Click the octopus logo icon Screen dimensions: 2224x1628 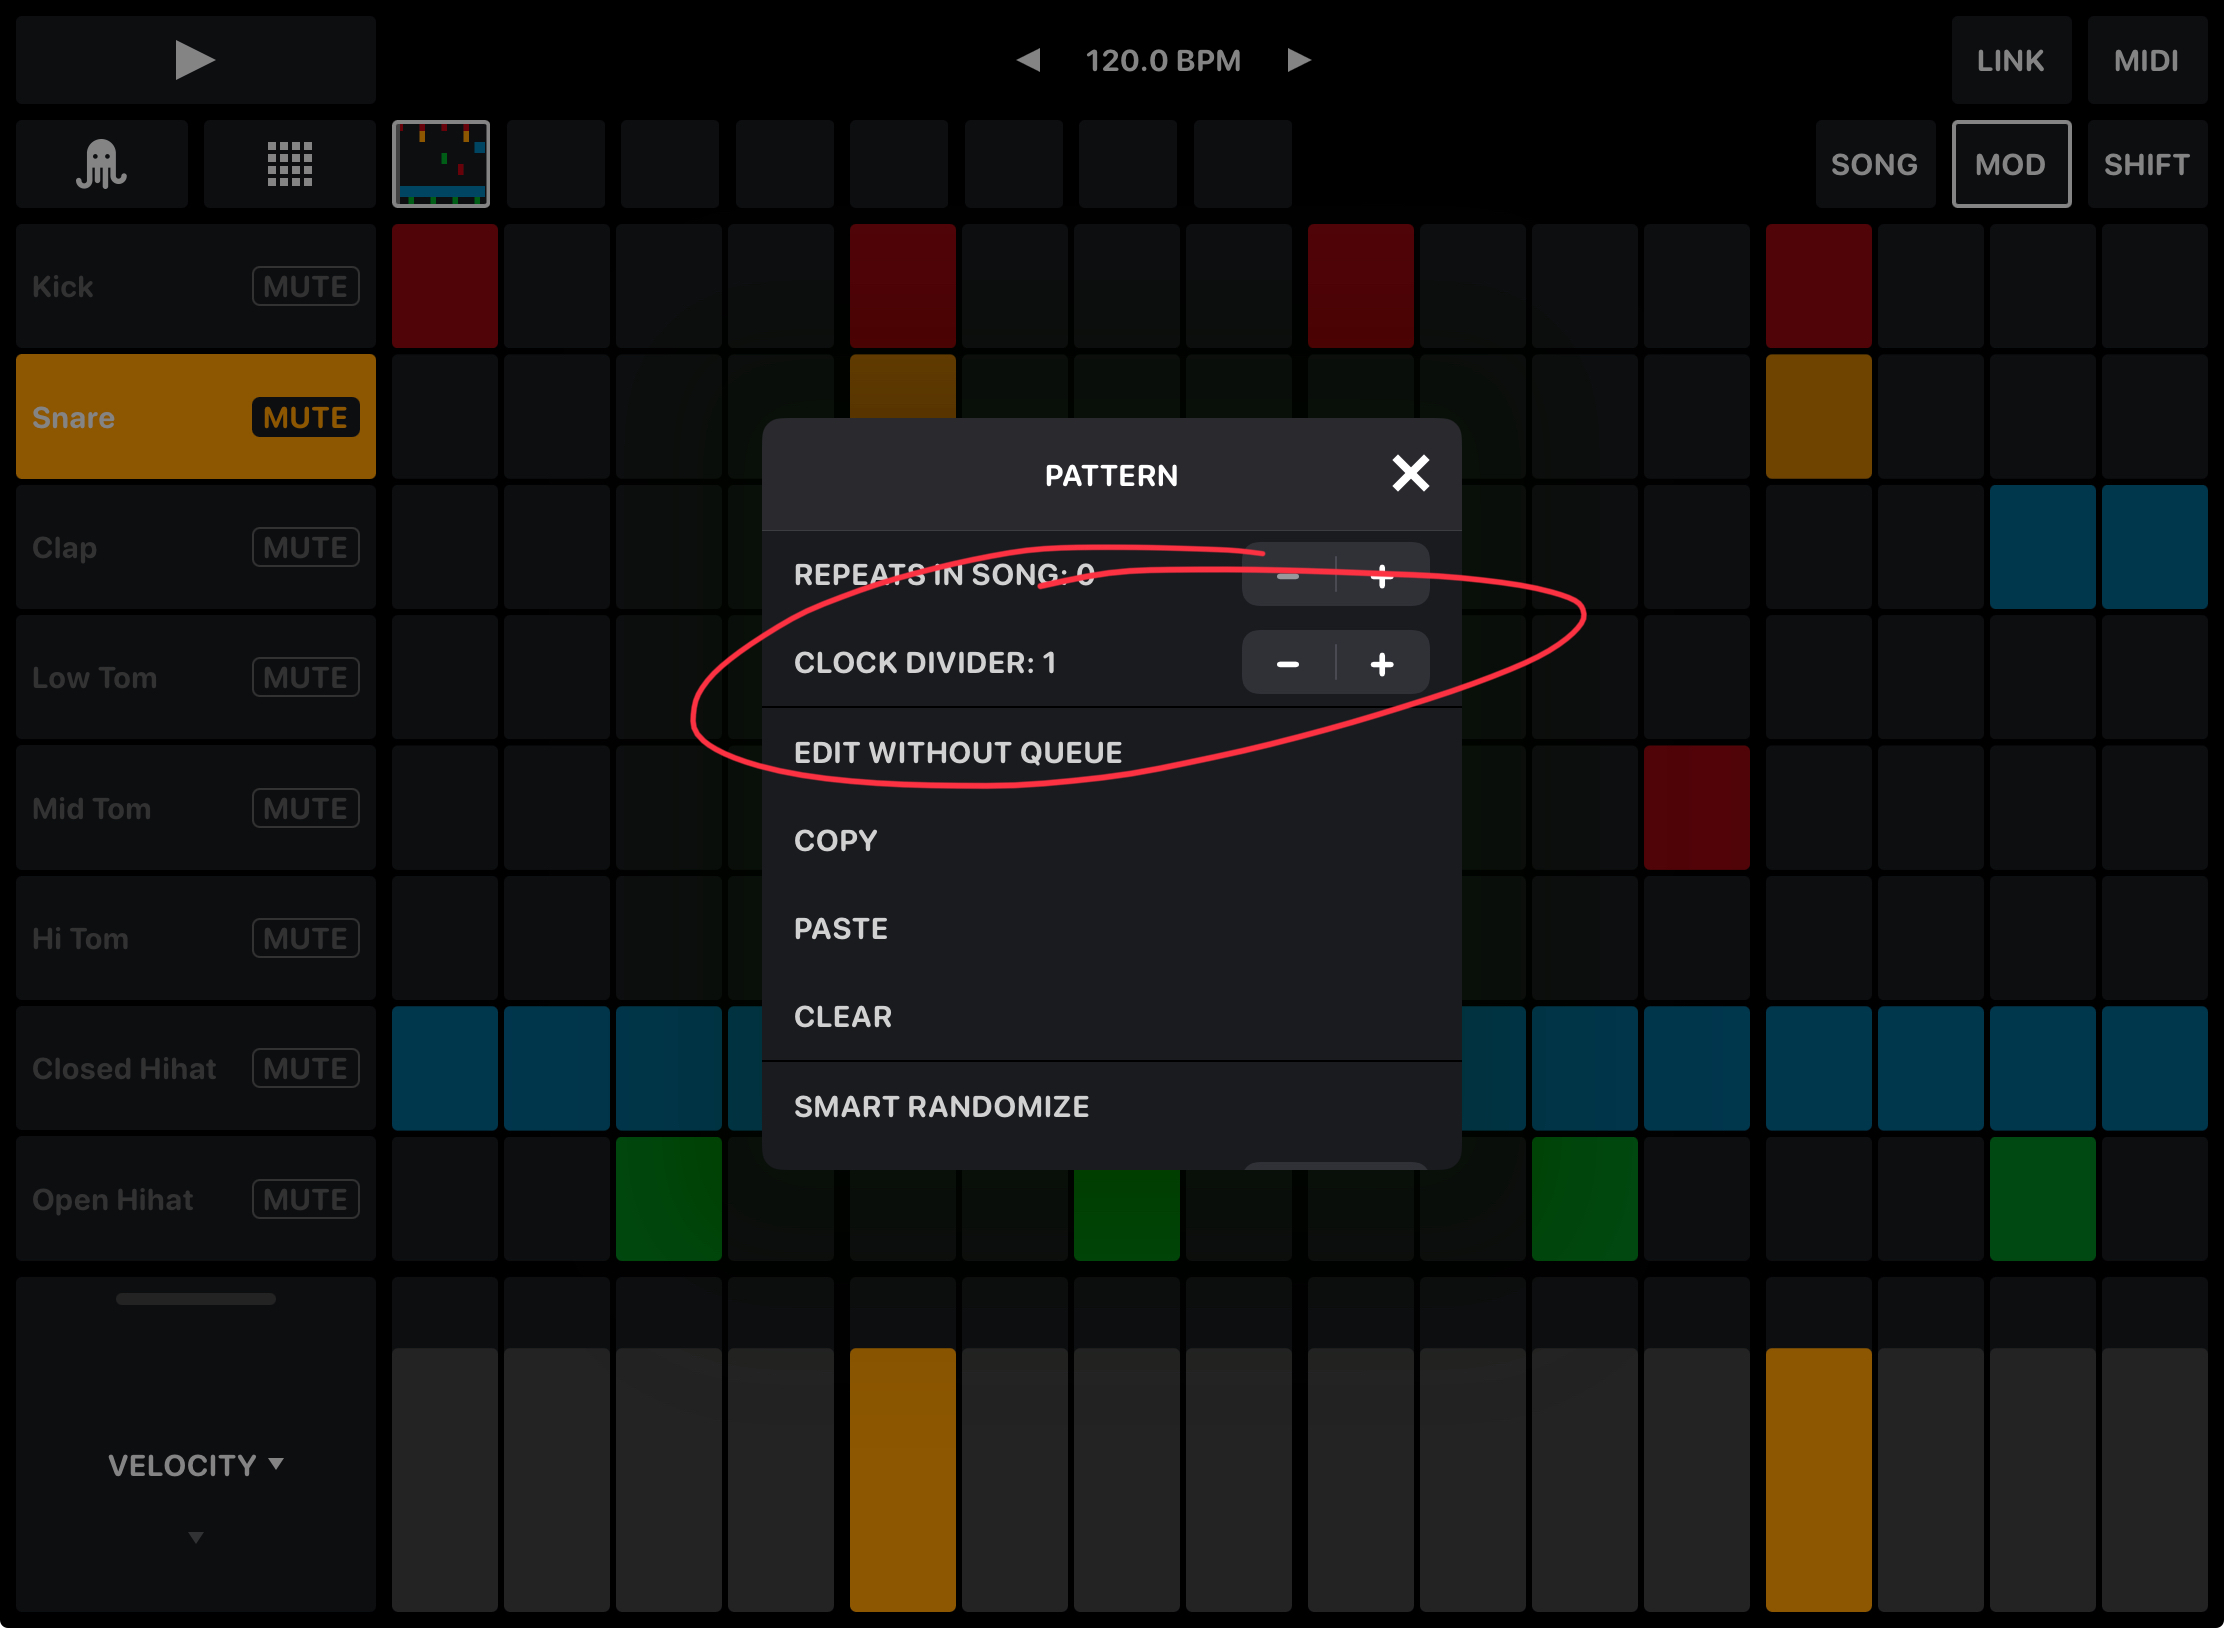tap(101, 164)
